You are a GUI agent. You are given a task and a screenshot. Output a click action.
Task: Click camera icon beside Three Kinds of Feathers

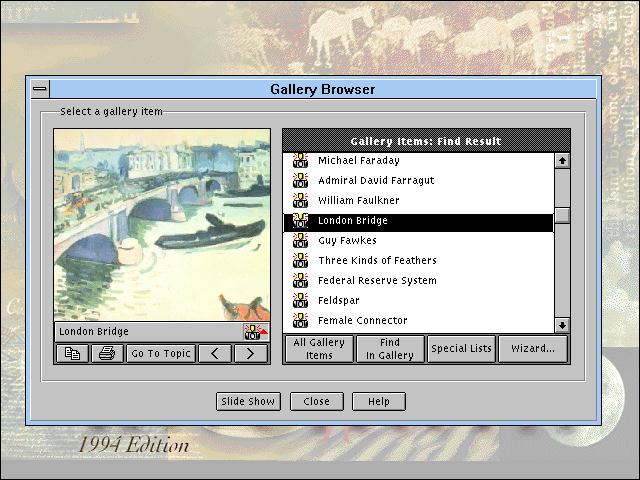click(300, 260)
